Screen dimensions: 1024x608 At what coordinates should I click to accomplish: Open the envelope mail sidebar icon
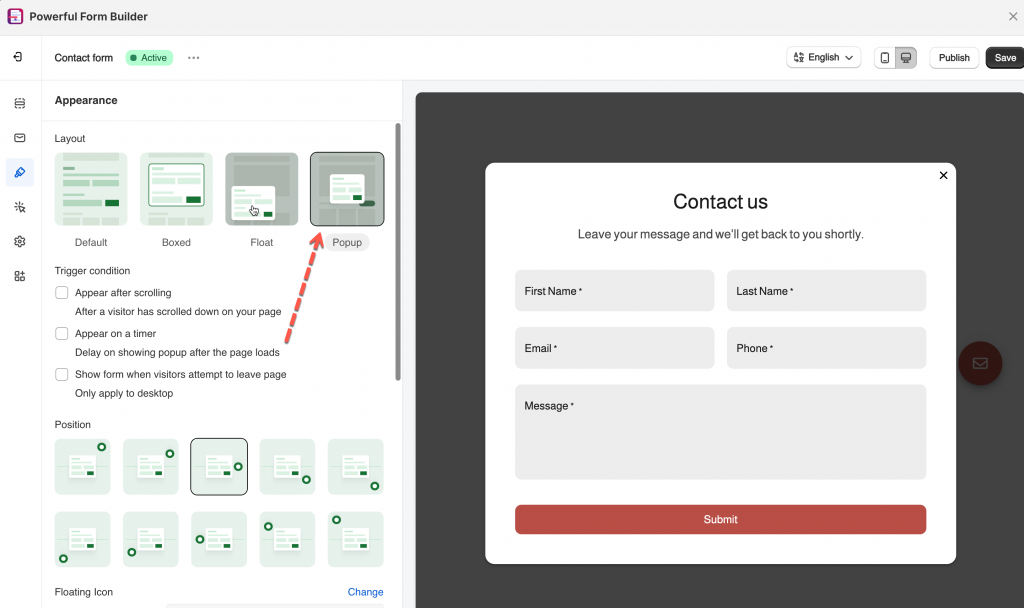coord(20,138)
